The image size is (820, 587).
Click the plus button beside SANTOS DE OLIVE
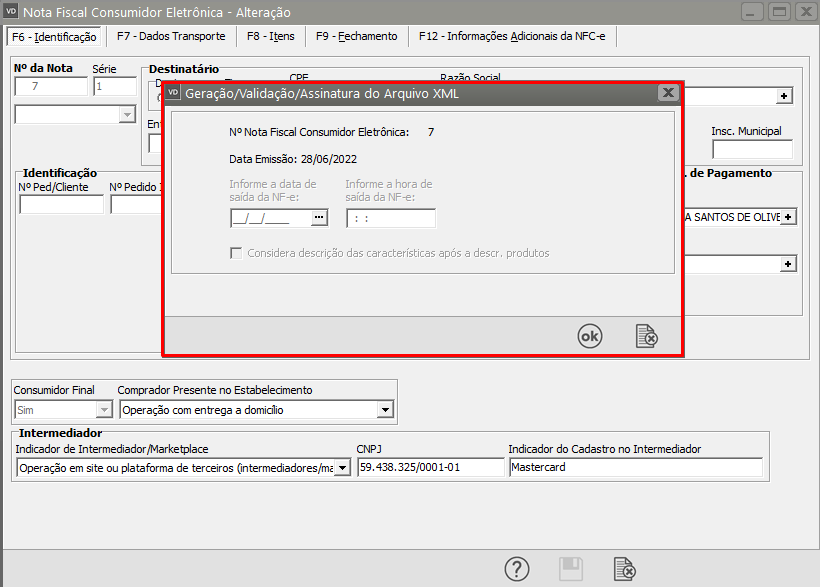(x=788, y=217)
